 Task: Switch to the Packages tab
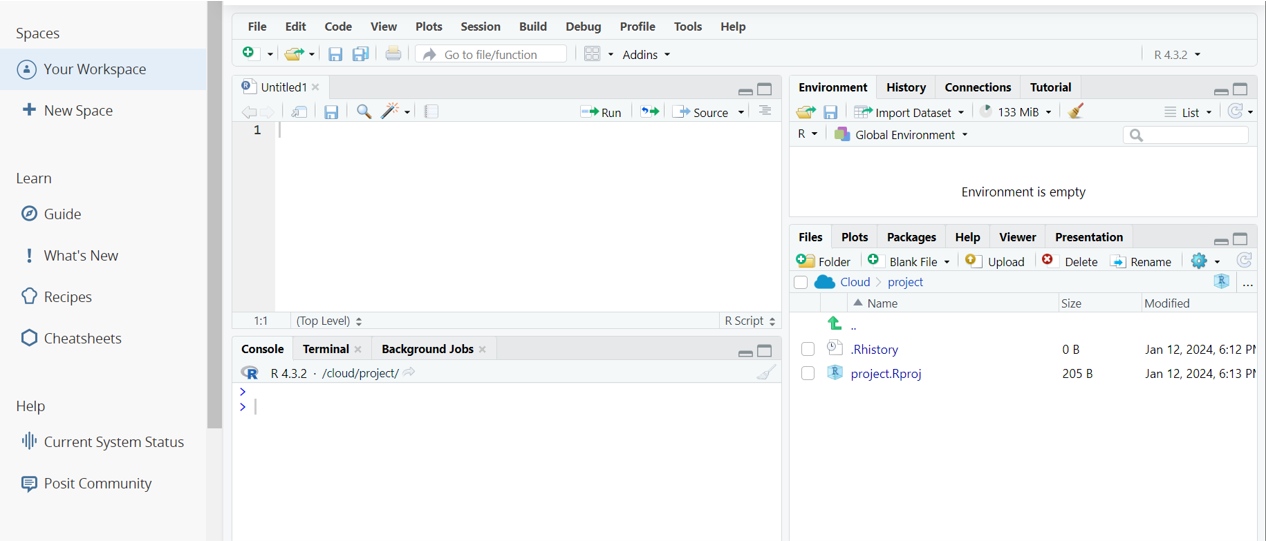click(911, 237)
